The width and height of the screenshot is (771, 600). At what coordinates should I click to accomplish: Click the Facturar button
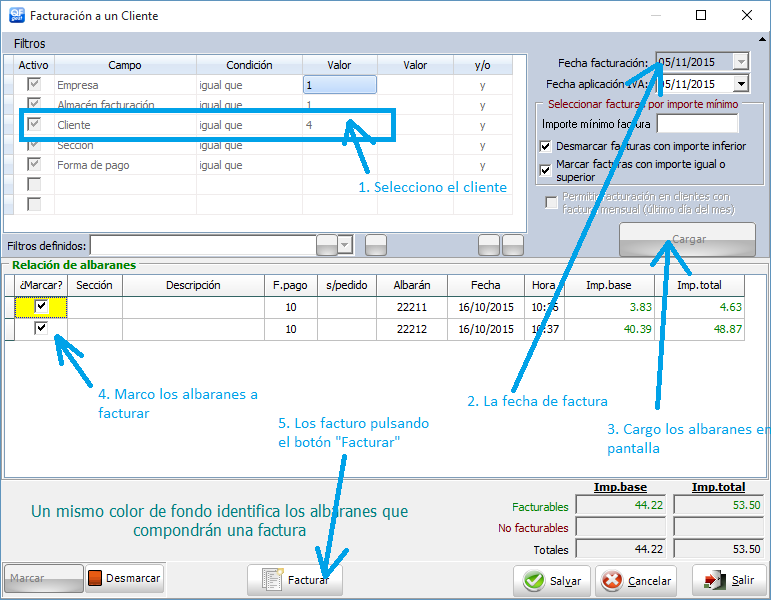[x=295, y=580]
